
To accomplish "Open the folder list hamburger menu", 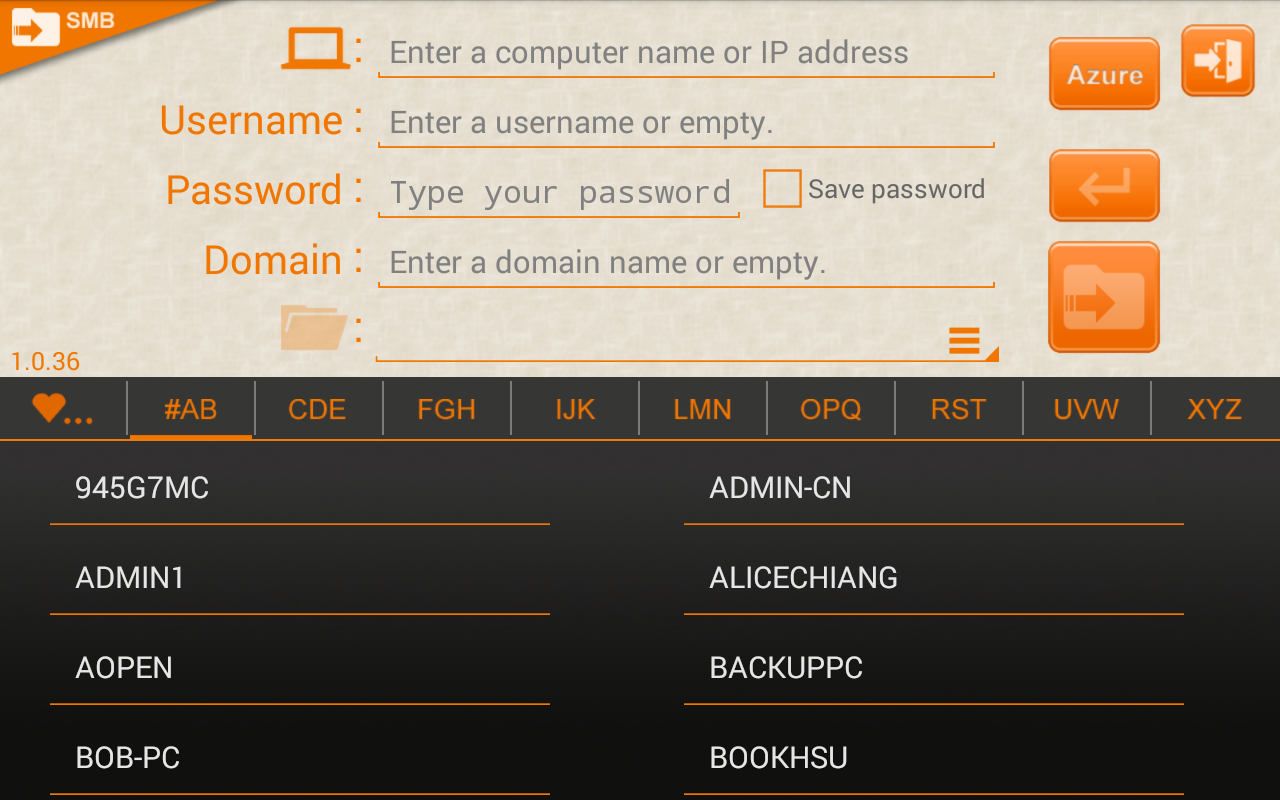I will (x=964, y=340).
